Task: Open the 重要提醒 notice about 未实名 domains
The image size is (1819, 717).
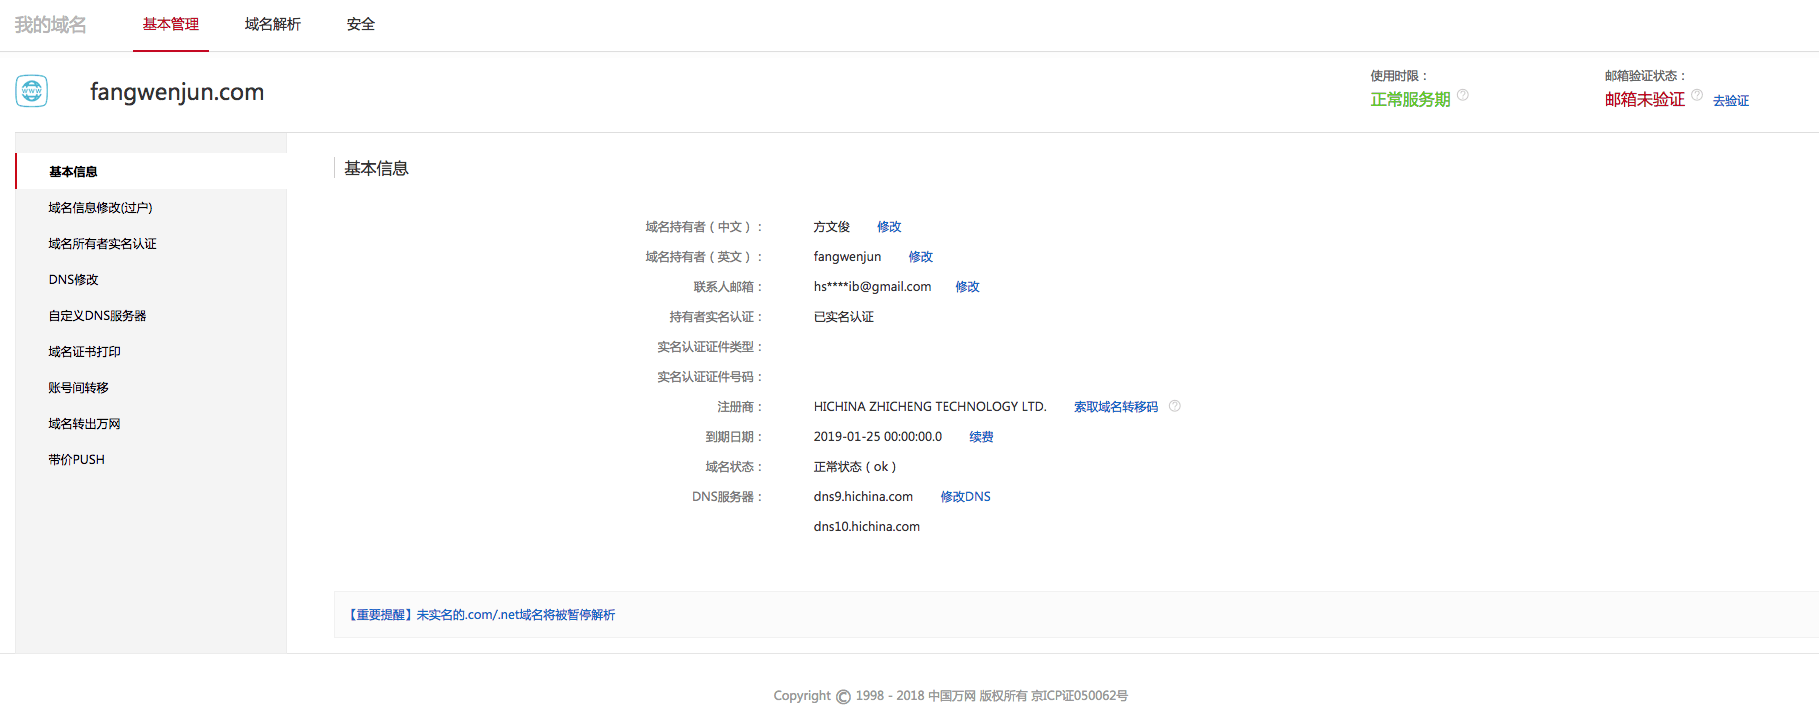Action: point(481,615)
